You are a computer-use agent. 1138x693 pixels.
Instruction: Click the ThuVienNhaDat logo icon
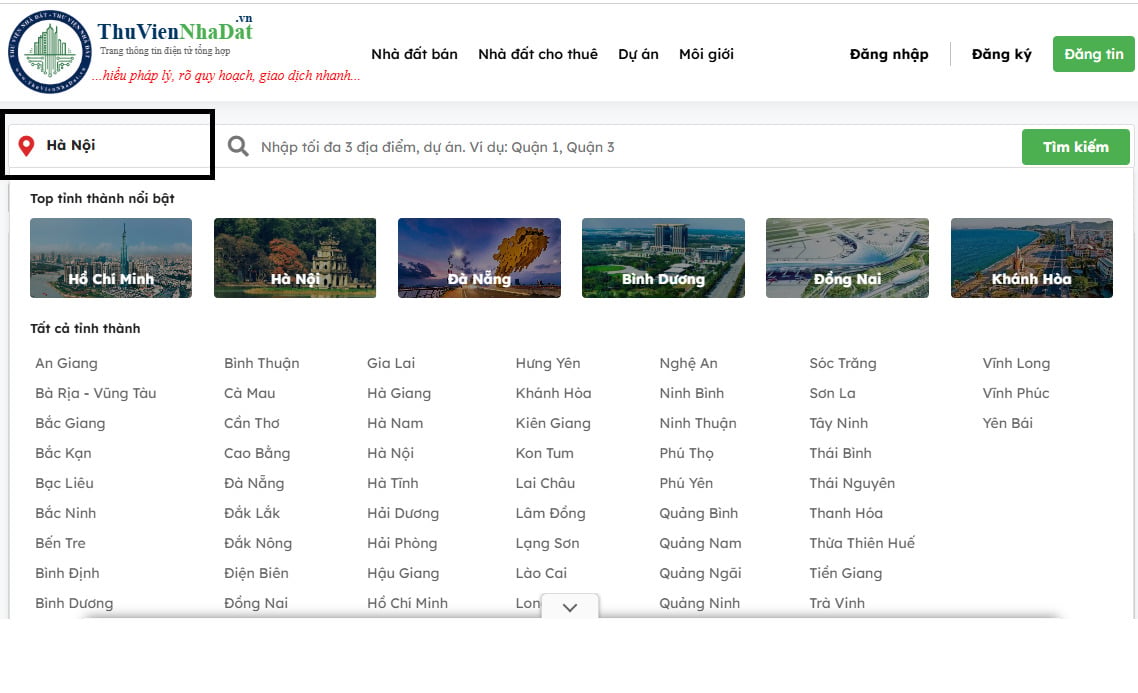(x=48, y=52)
